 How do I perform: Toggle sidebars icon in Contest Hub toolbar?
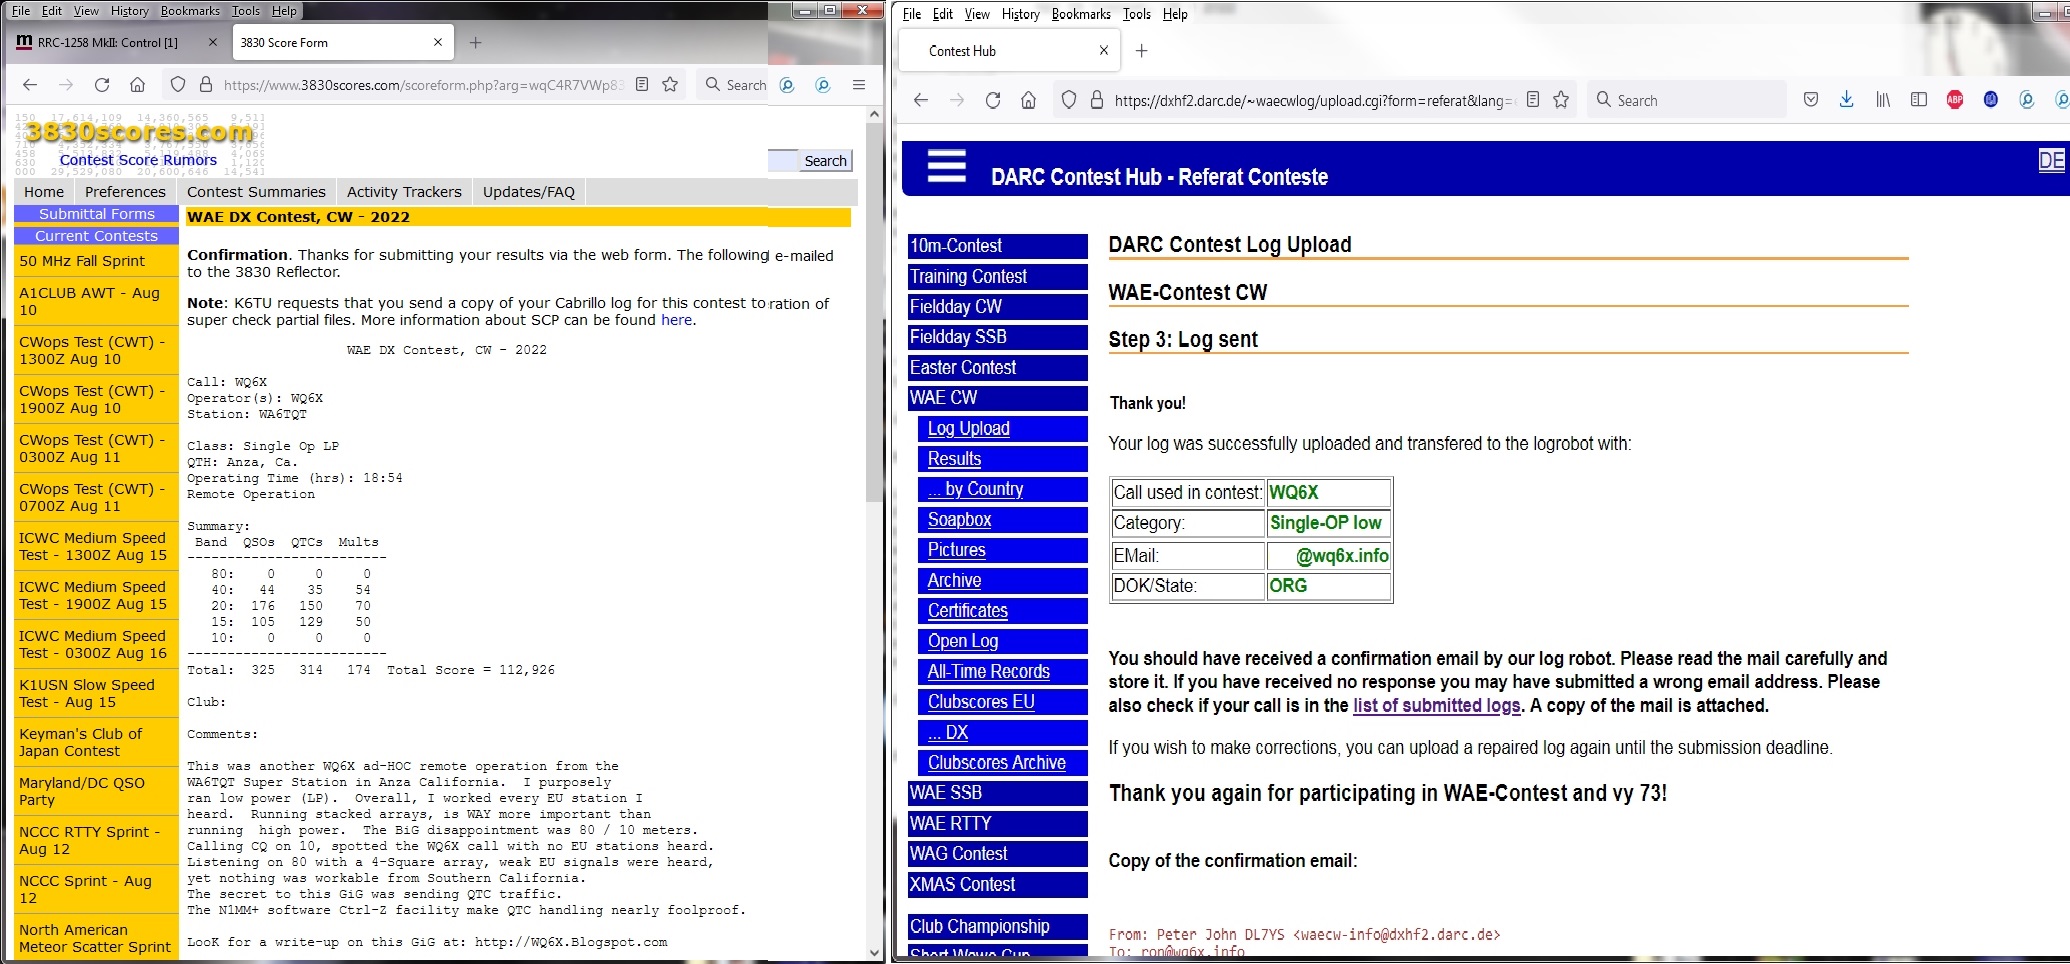tap(1919, 100)
